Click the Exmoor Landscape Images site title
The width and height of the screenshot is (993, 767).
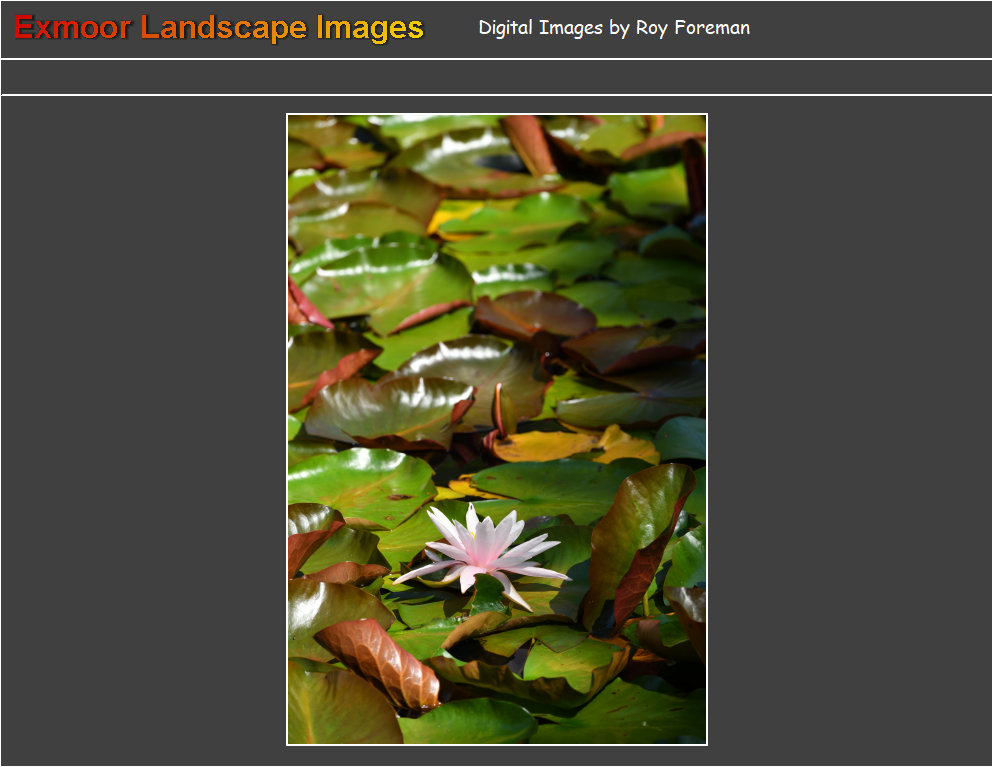(x=219, y=28)
